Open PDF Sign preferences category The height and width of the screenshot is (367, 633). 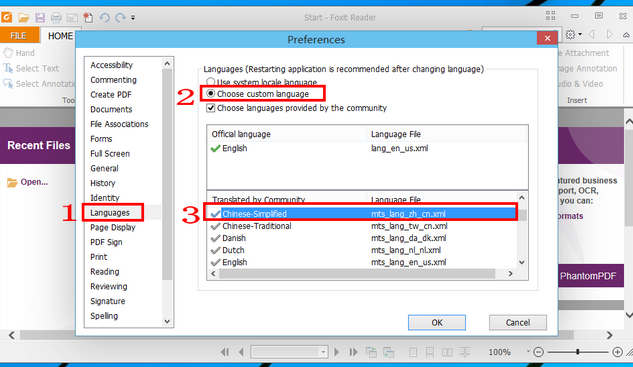(x=106, y=242)
